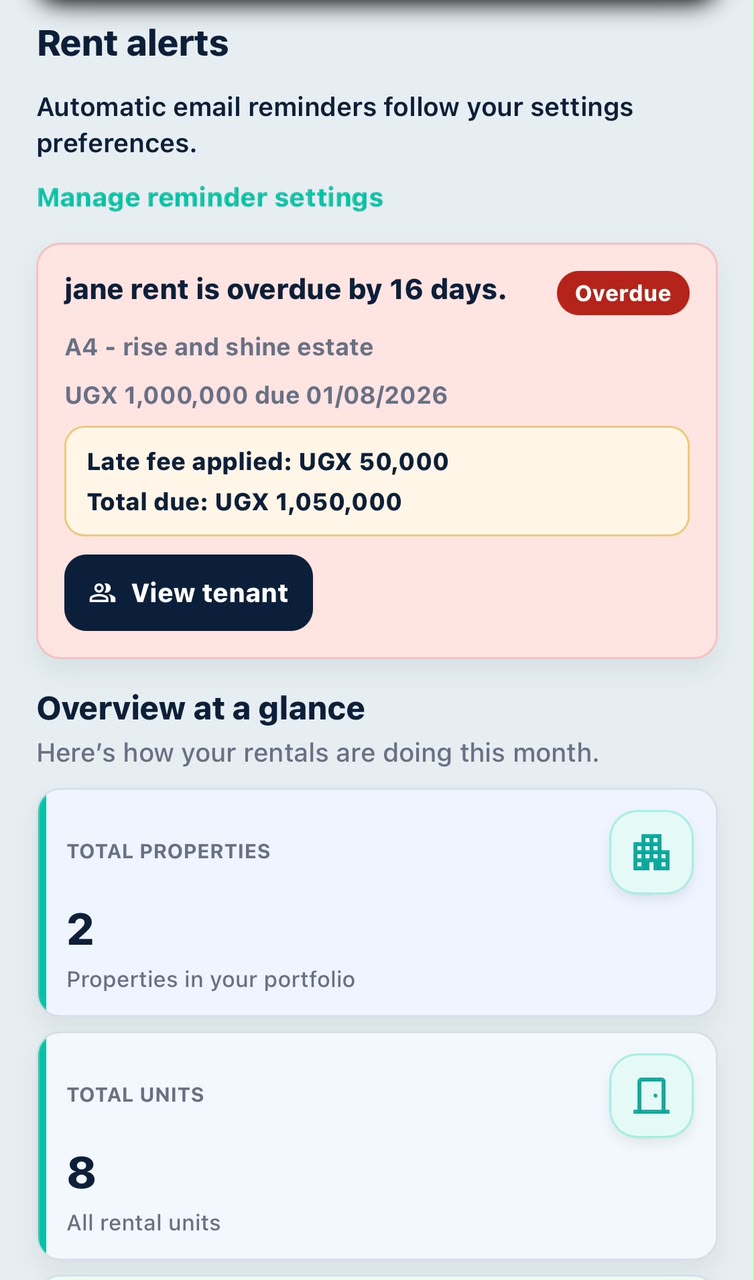Open the Total Properties card label
This screenshot has width=754, height=1280.
coord(169,852)
